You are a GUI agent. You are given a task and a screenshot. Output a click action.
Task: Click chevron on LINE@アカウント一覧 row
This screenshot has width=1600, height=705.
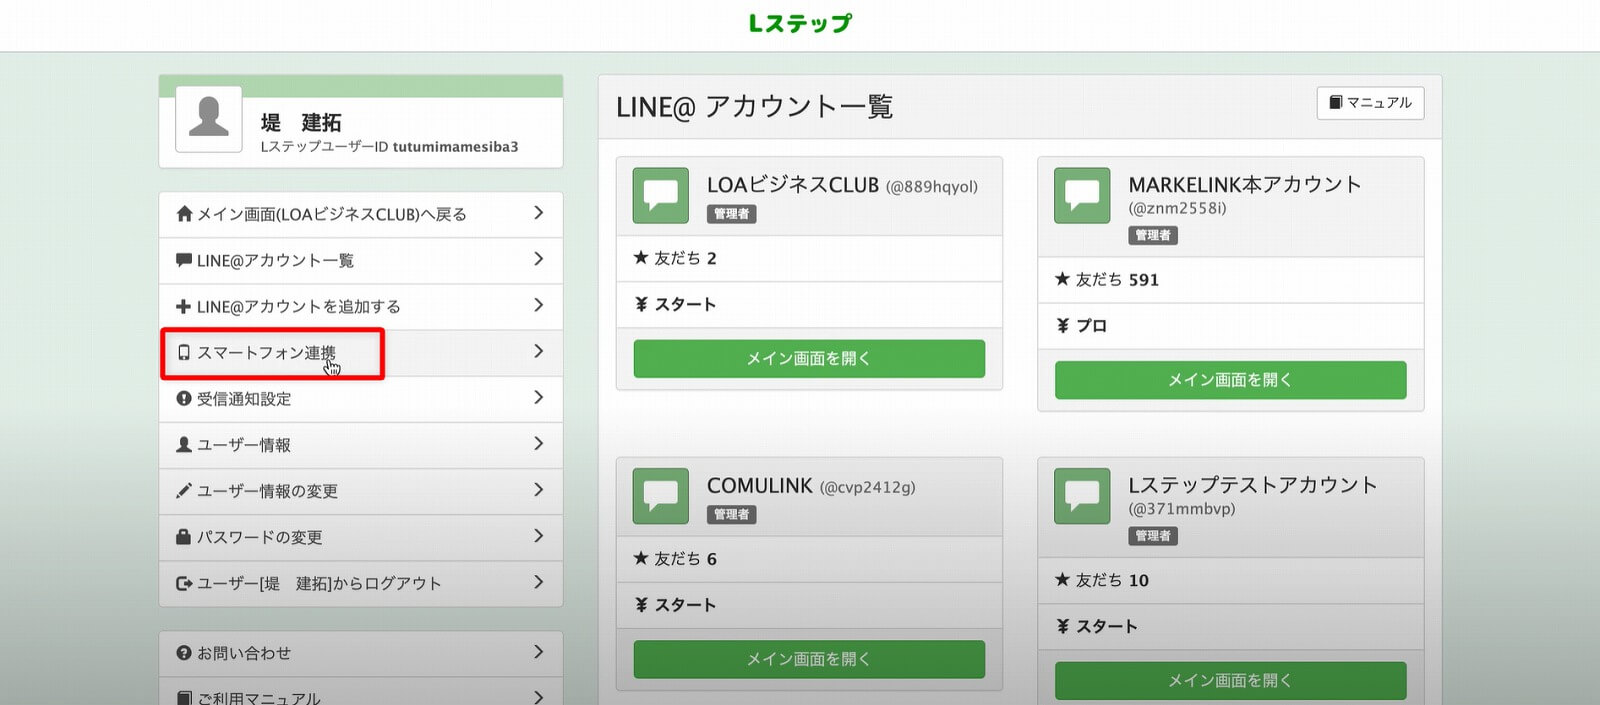(539, 259)
